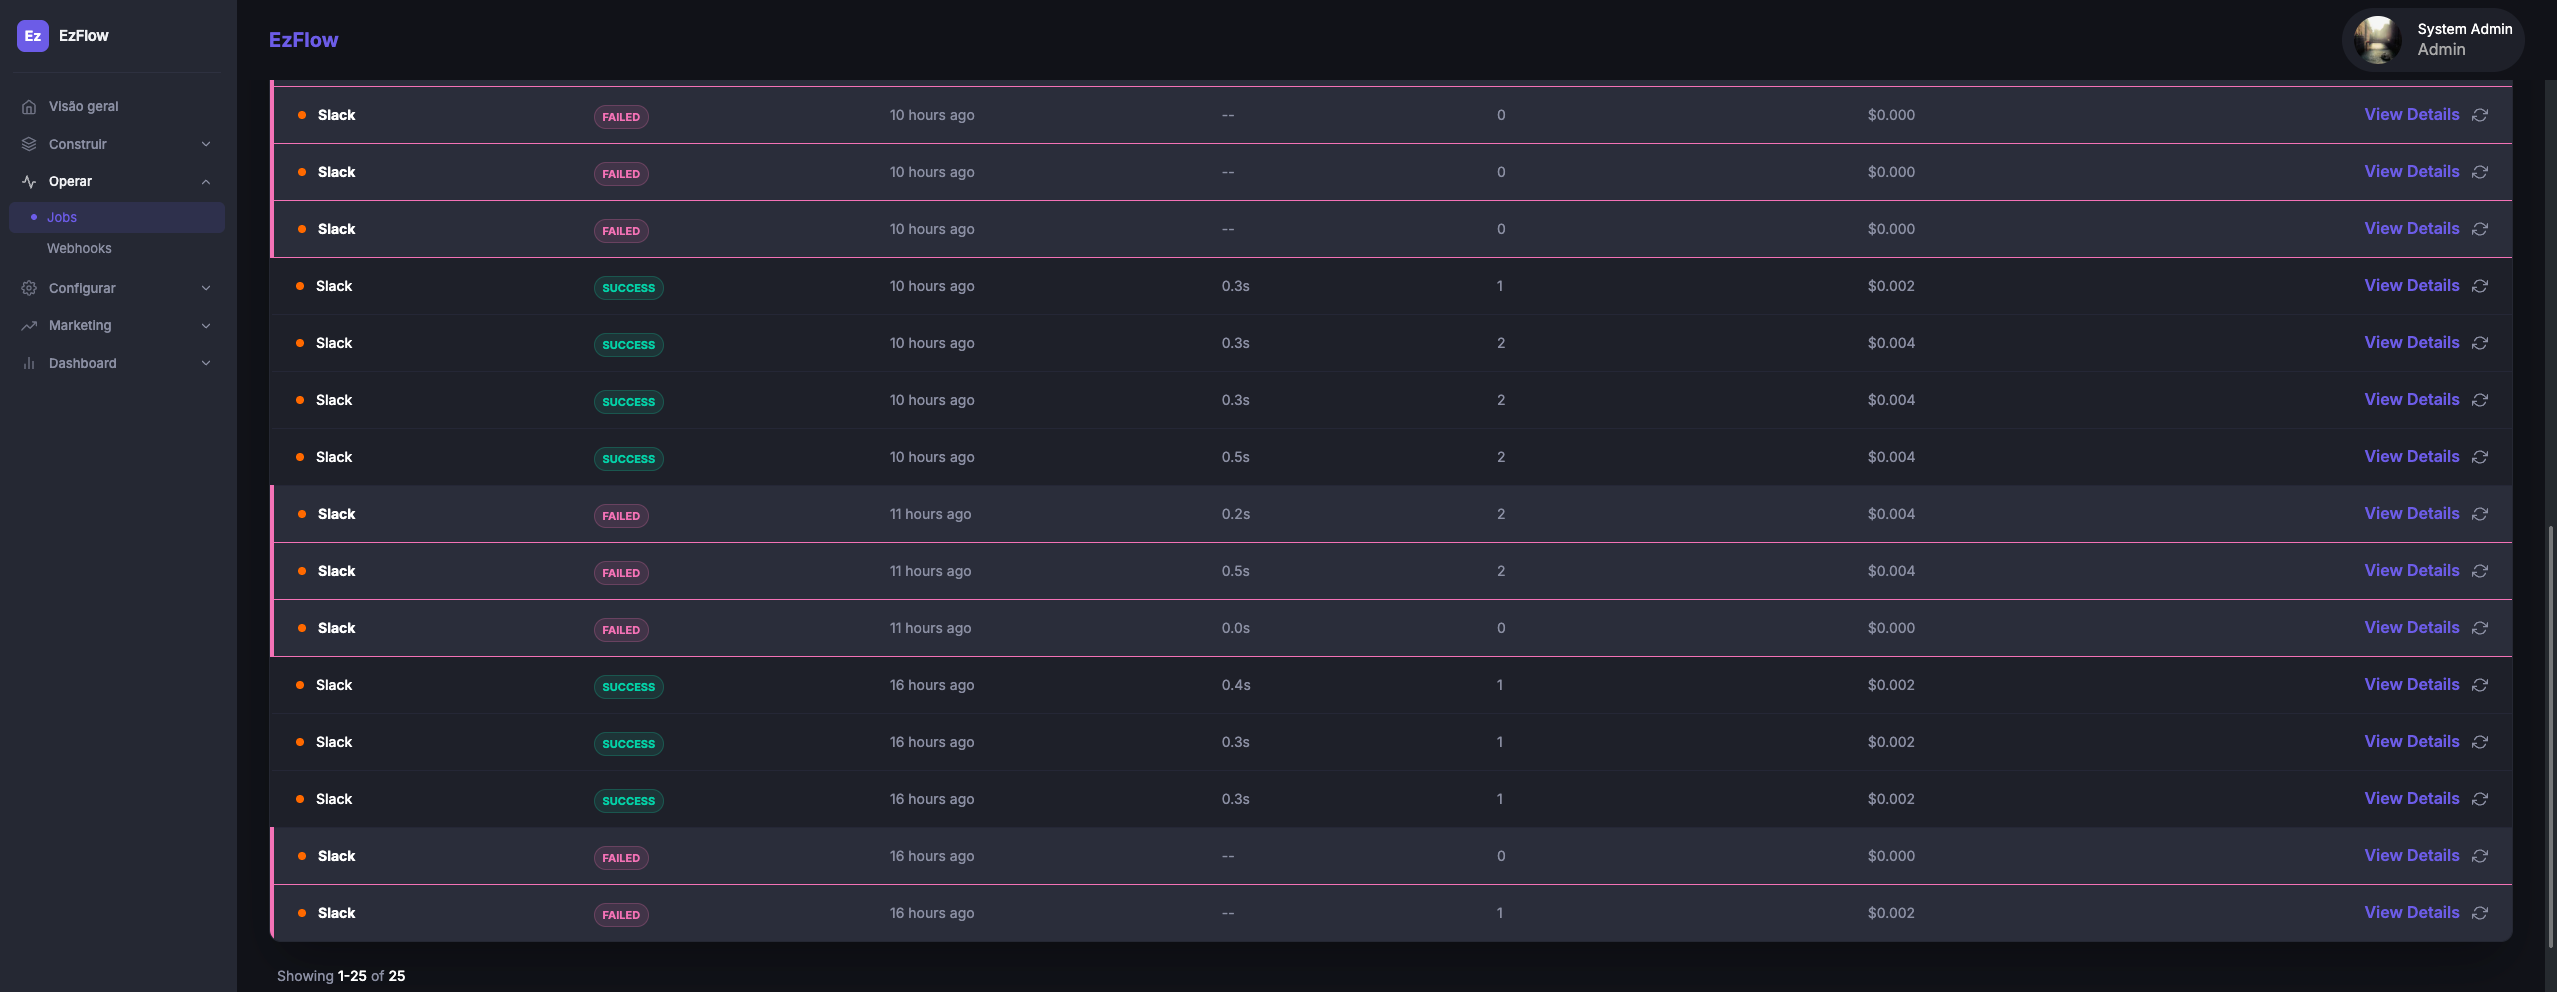View Details for failed 0.5s job
2557x992 pixels.
click(2411, 570)
